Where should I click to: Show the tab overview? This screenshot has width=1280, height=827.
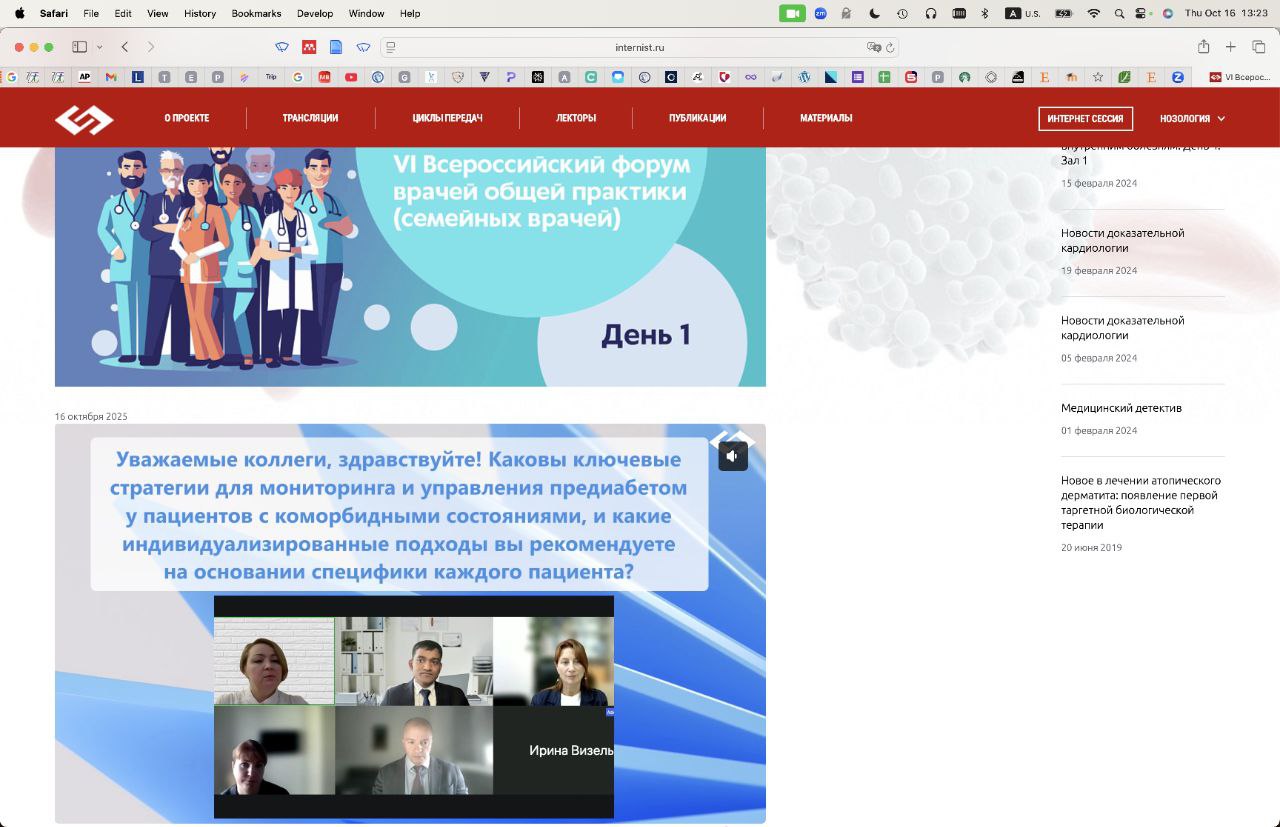(x=1258, y=47)
